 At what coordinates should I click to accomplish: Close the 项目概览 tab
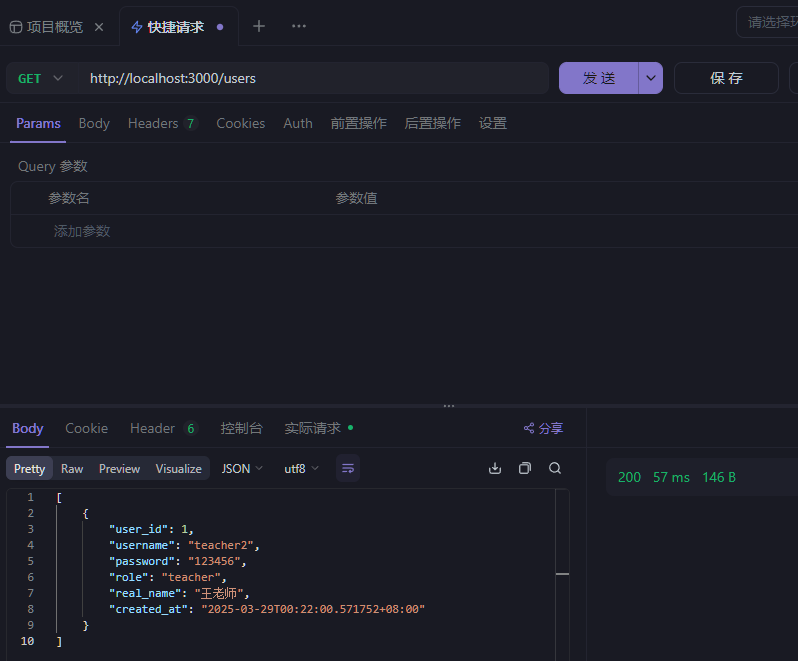pyautogui.click(x=99, y=27)
